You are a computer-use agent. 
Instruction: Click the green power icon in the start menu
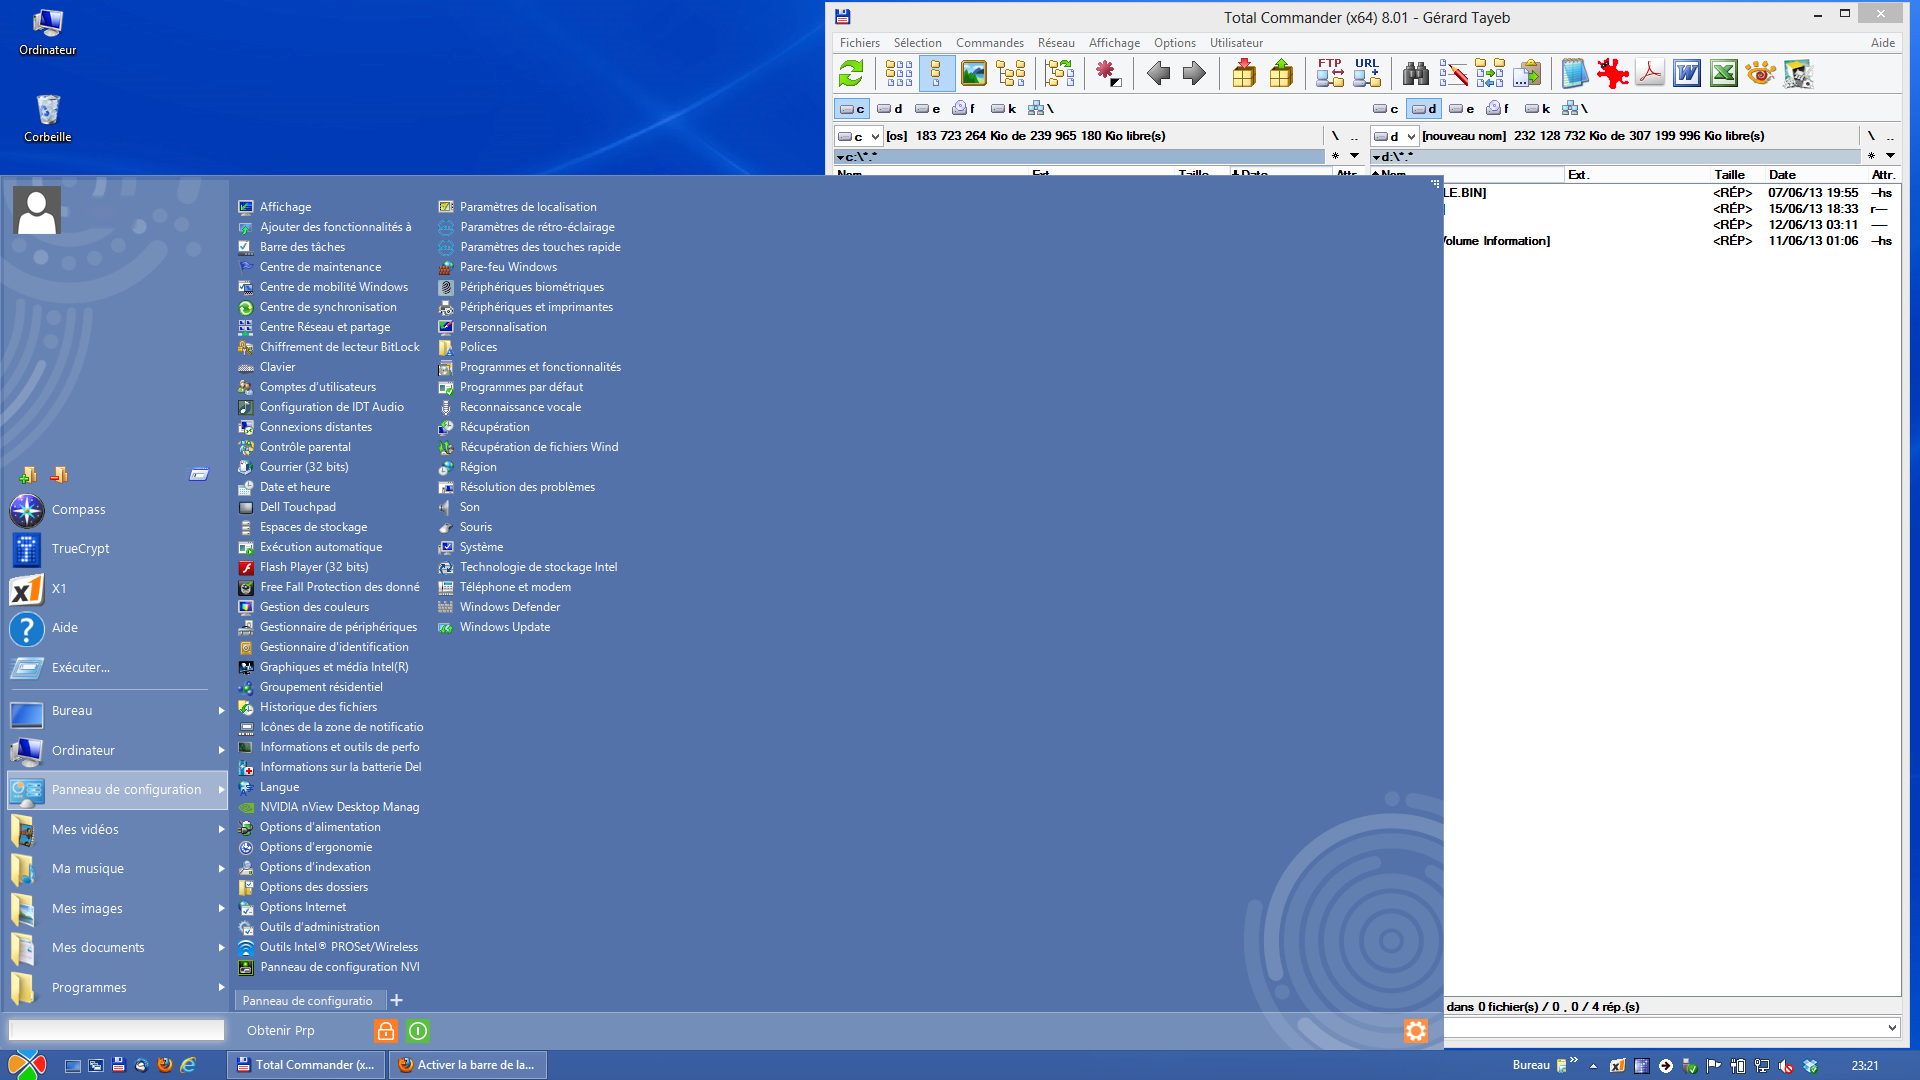pos(418,1031)
